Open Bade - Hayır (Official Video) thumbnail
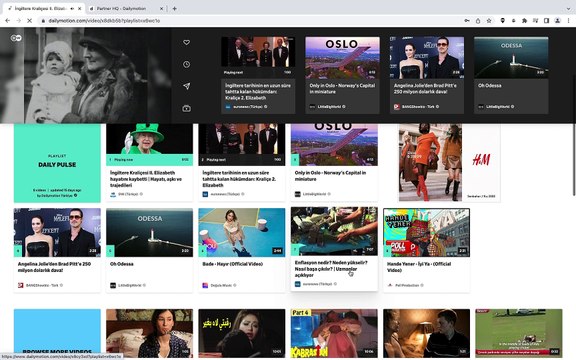Image resolution: width=576 pixels, height=360 pixels. click(242, 232)
